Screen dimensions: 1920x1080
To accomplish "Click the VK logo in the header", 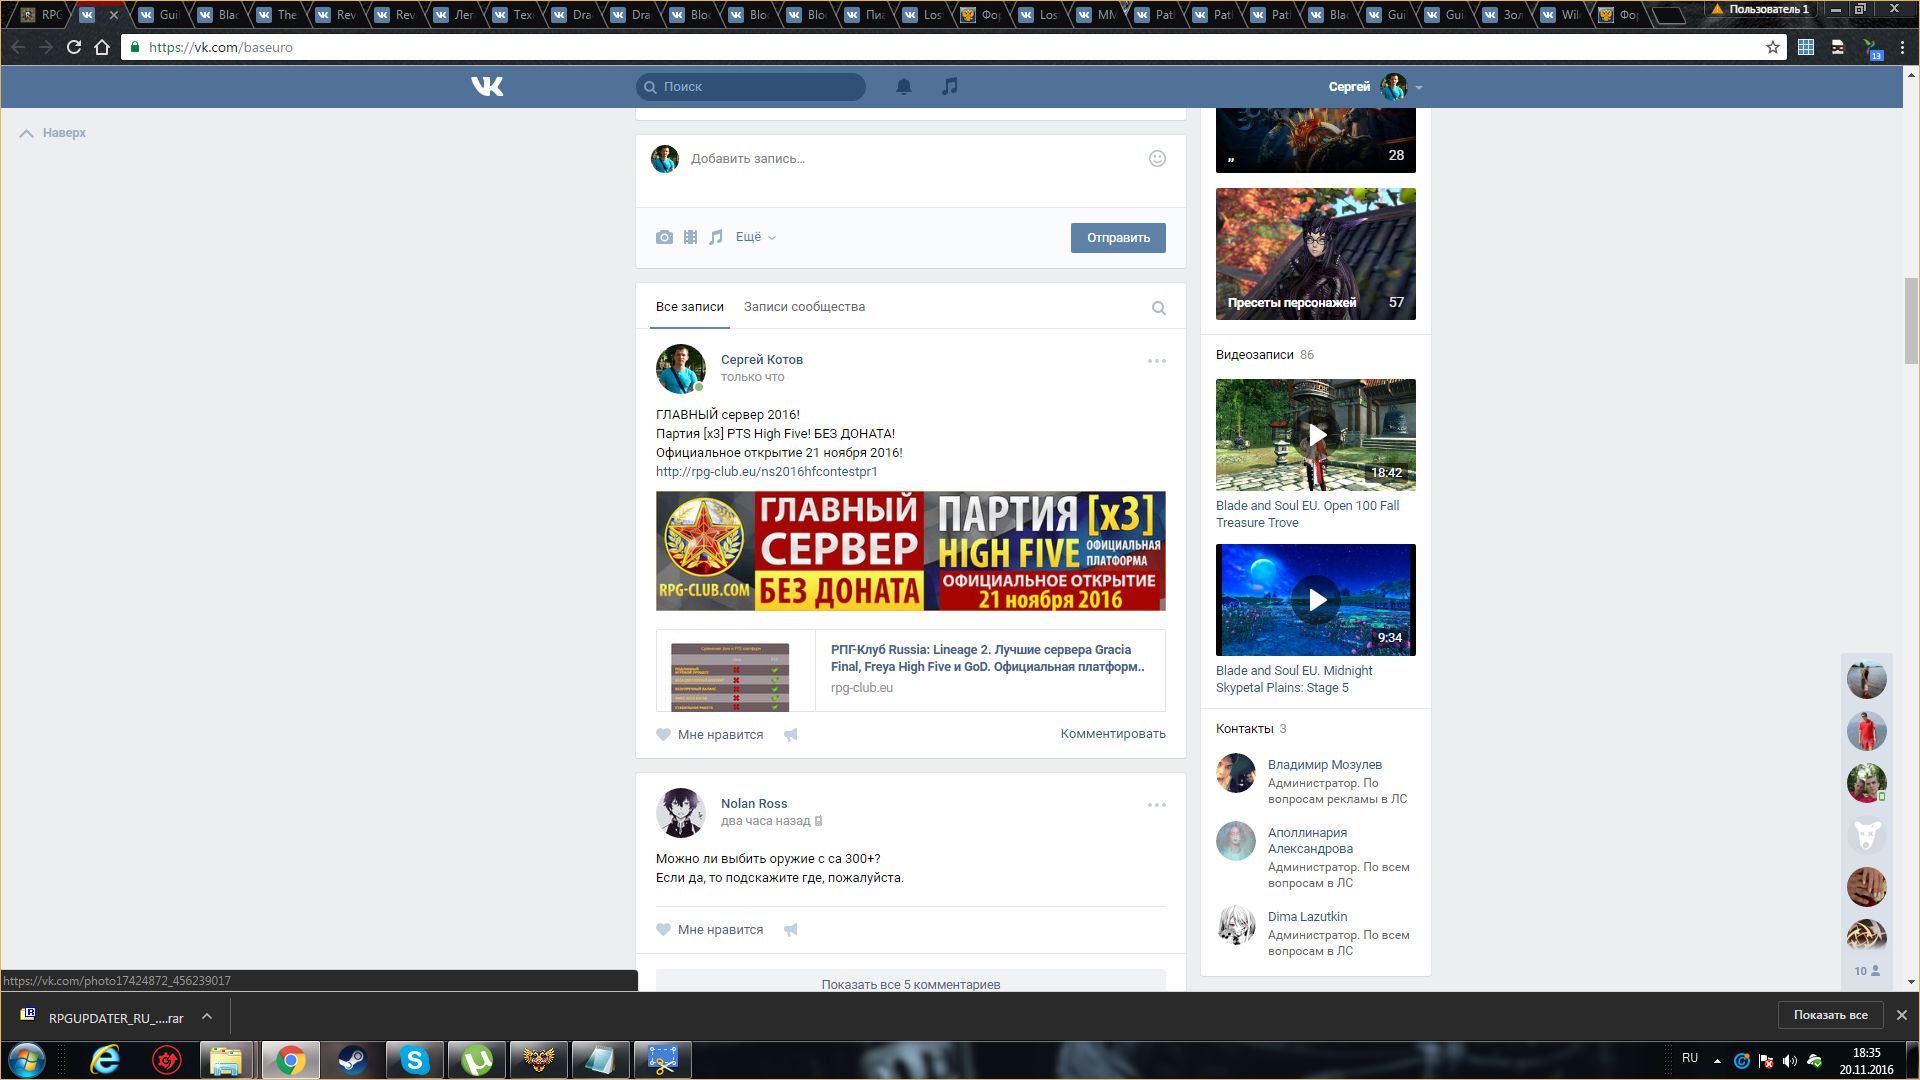I will [487, 87].
